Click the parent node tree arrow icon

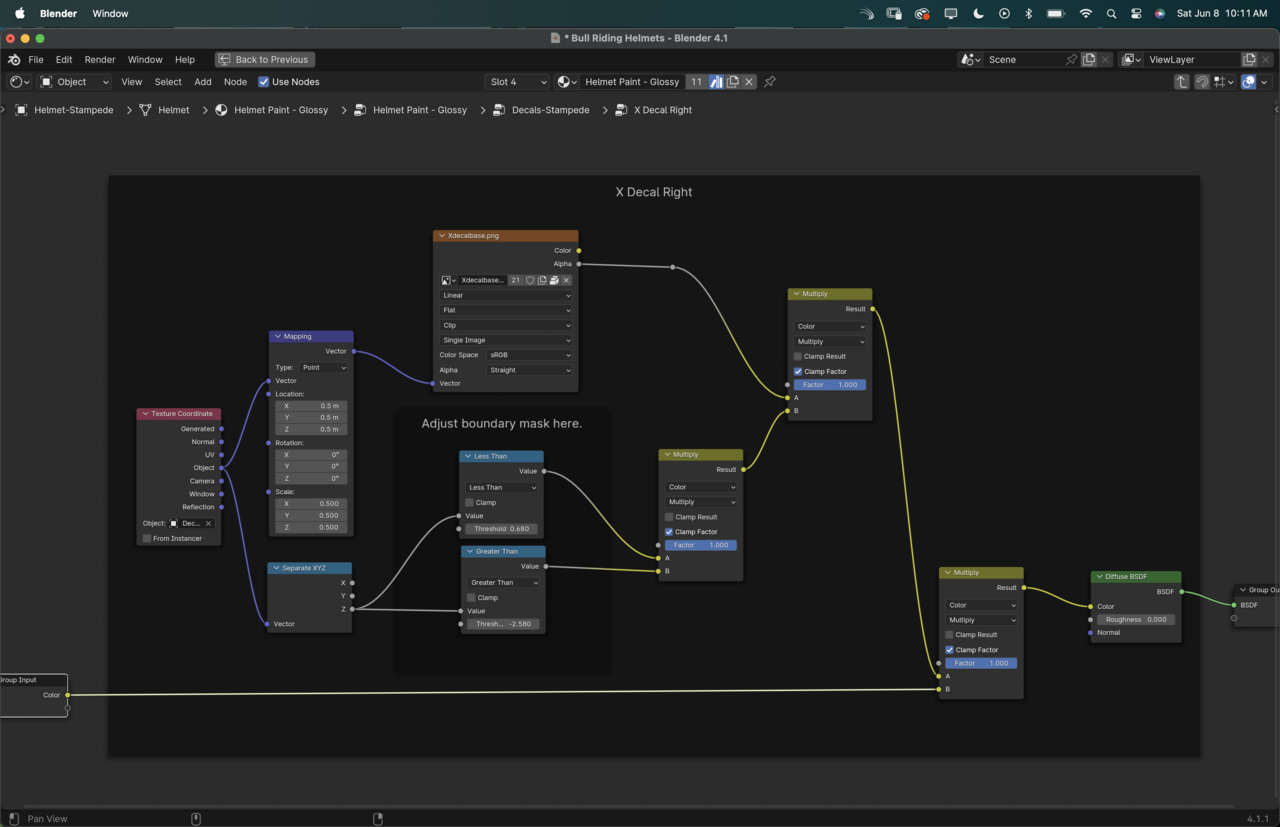pos(1182,82)
